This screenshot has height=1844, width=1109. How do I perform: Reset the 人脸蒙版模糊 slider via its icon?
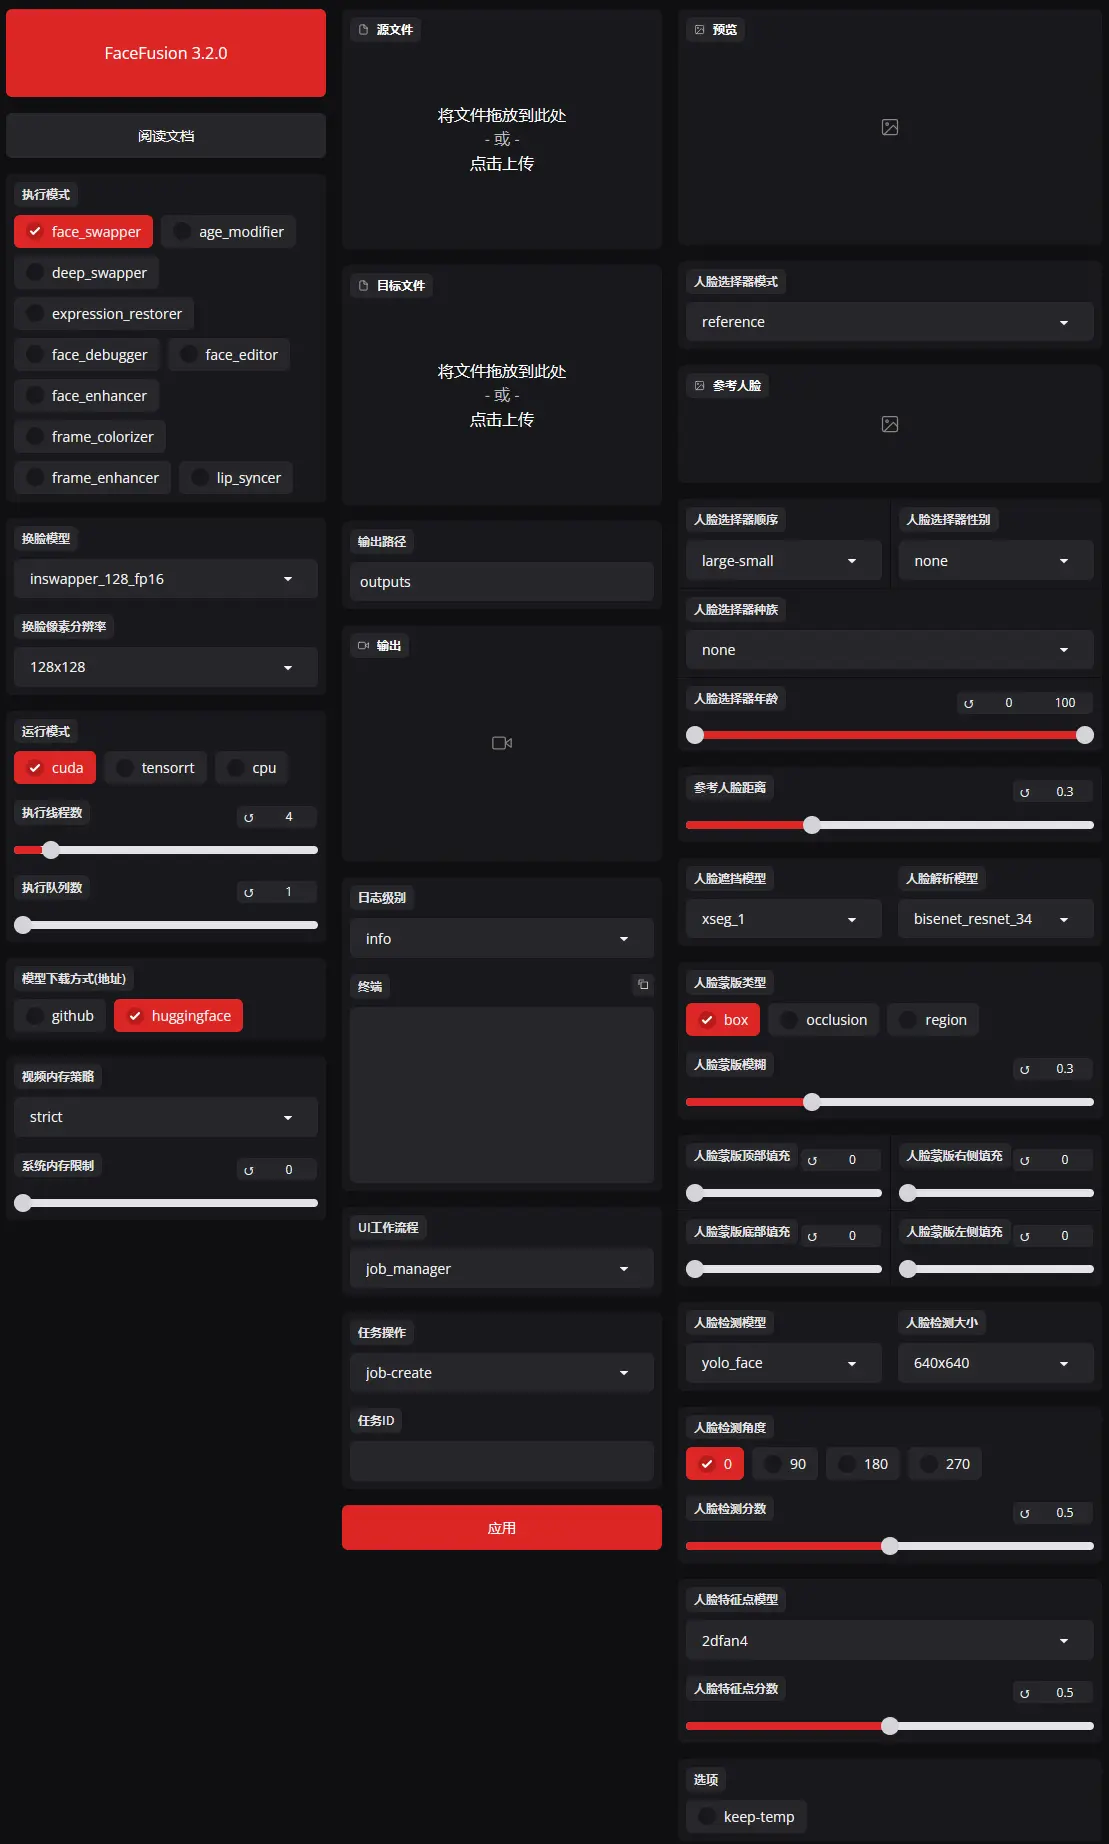point(1024,1069)
